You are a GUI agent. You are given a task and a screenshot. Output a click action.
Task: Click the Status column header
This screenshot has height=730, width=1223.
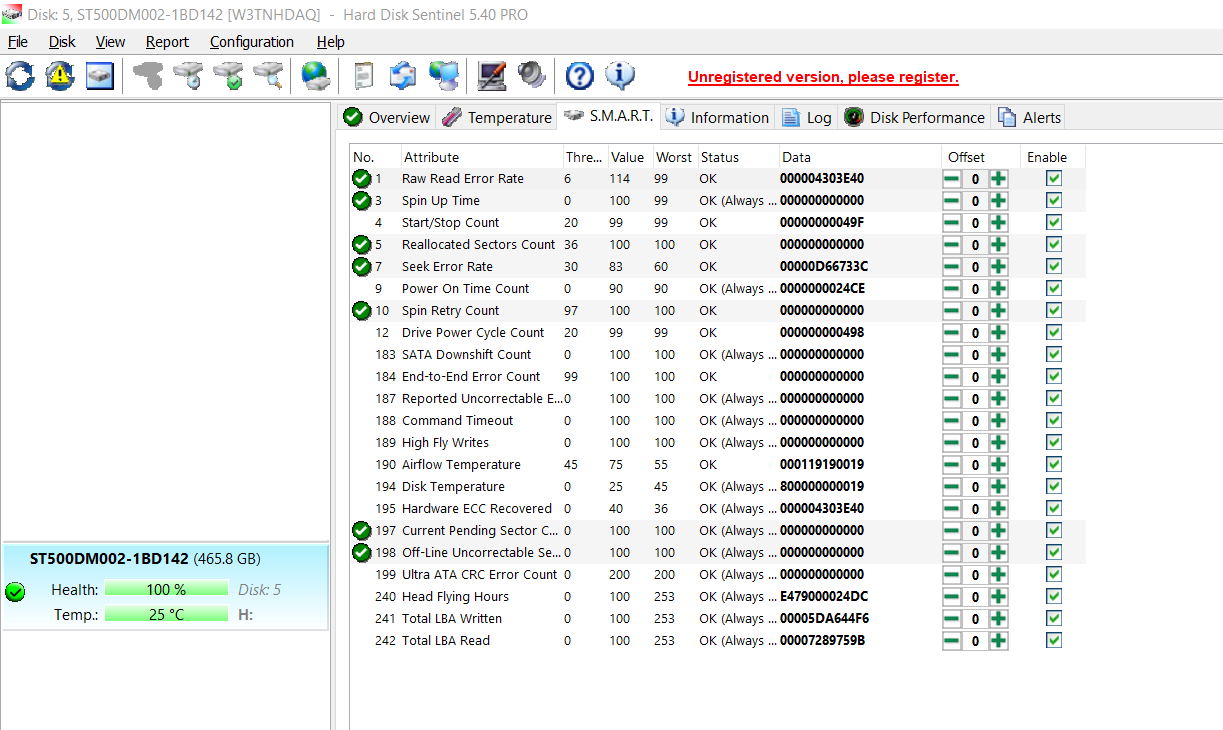[737, 157]
